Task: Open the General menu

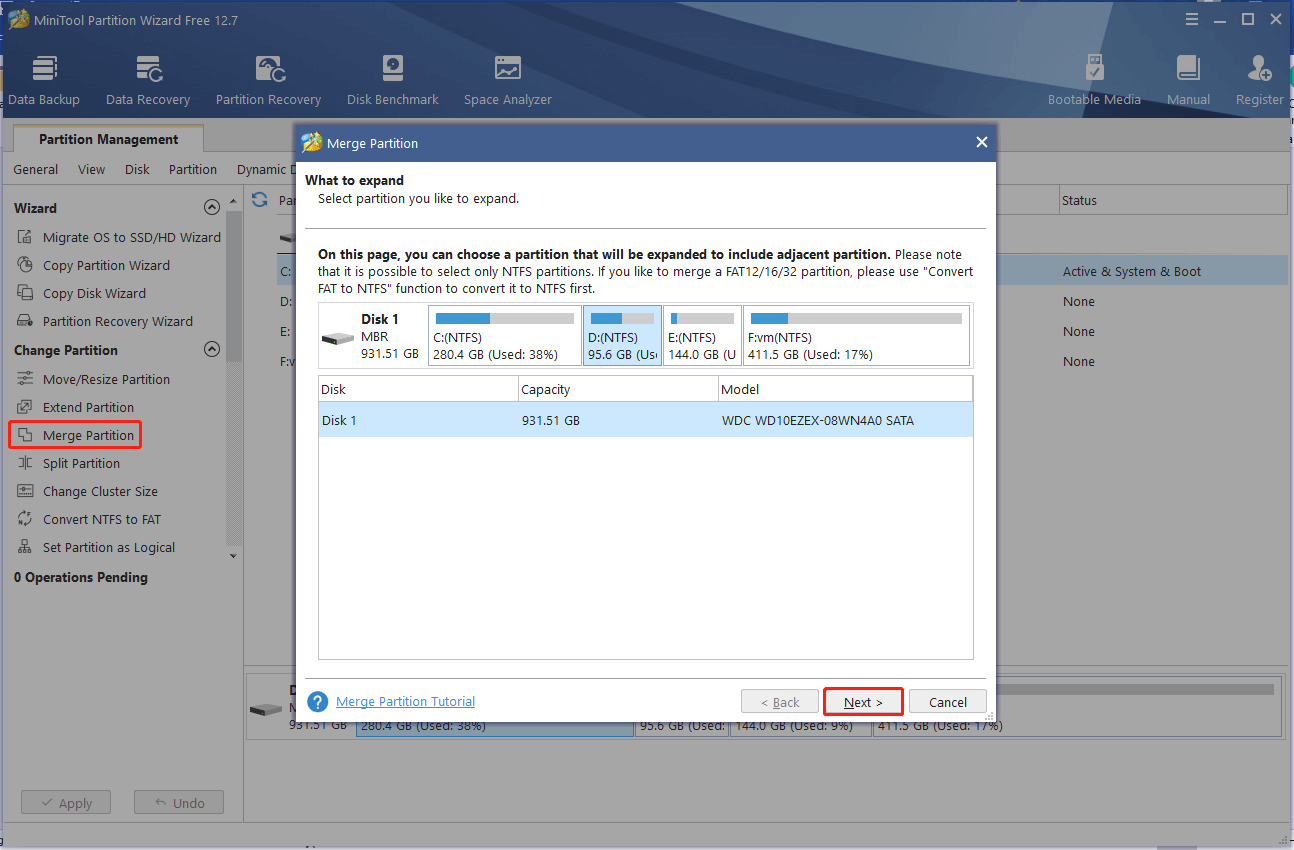Action: coord(36,169)
